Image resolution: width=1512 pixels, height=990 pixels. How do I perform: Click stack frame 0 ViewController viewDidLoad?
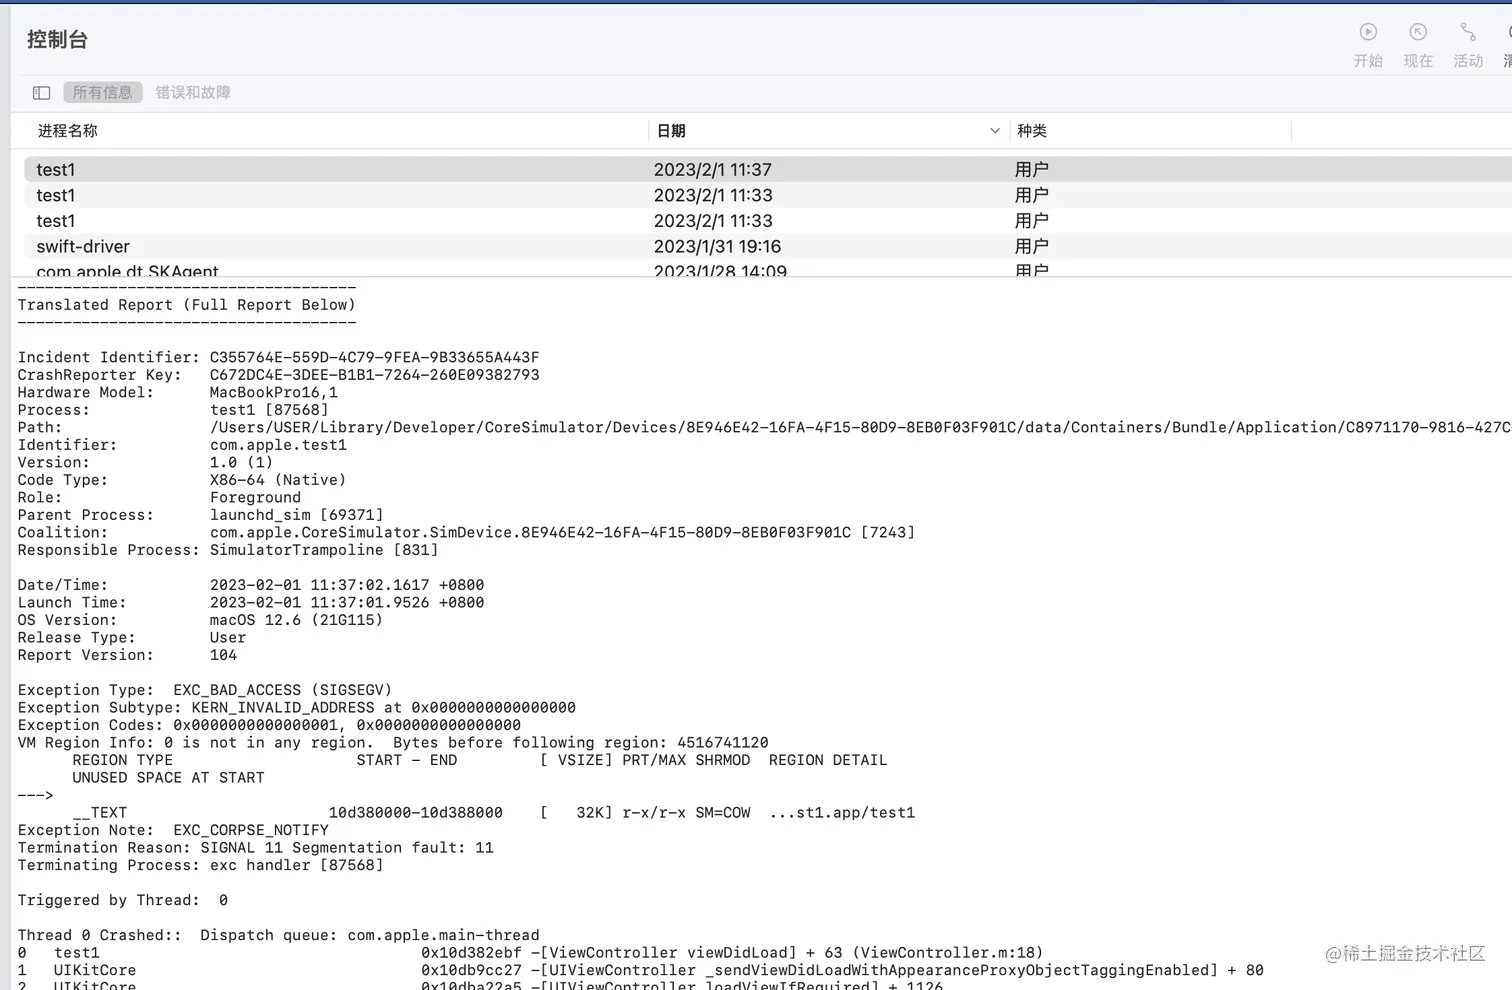(530, 952)
